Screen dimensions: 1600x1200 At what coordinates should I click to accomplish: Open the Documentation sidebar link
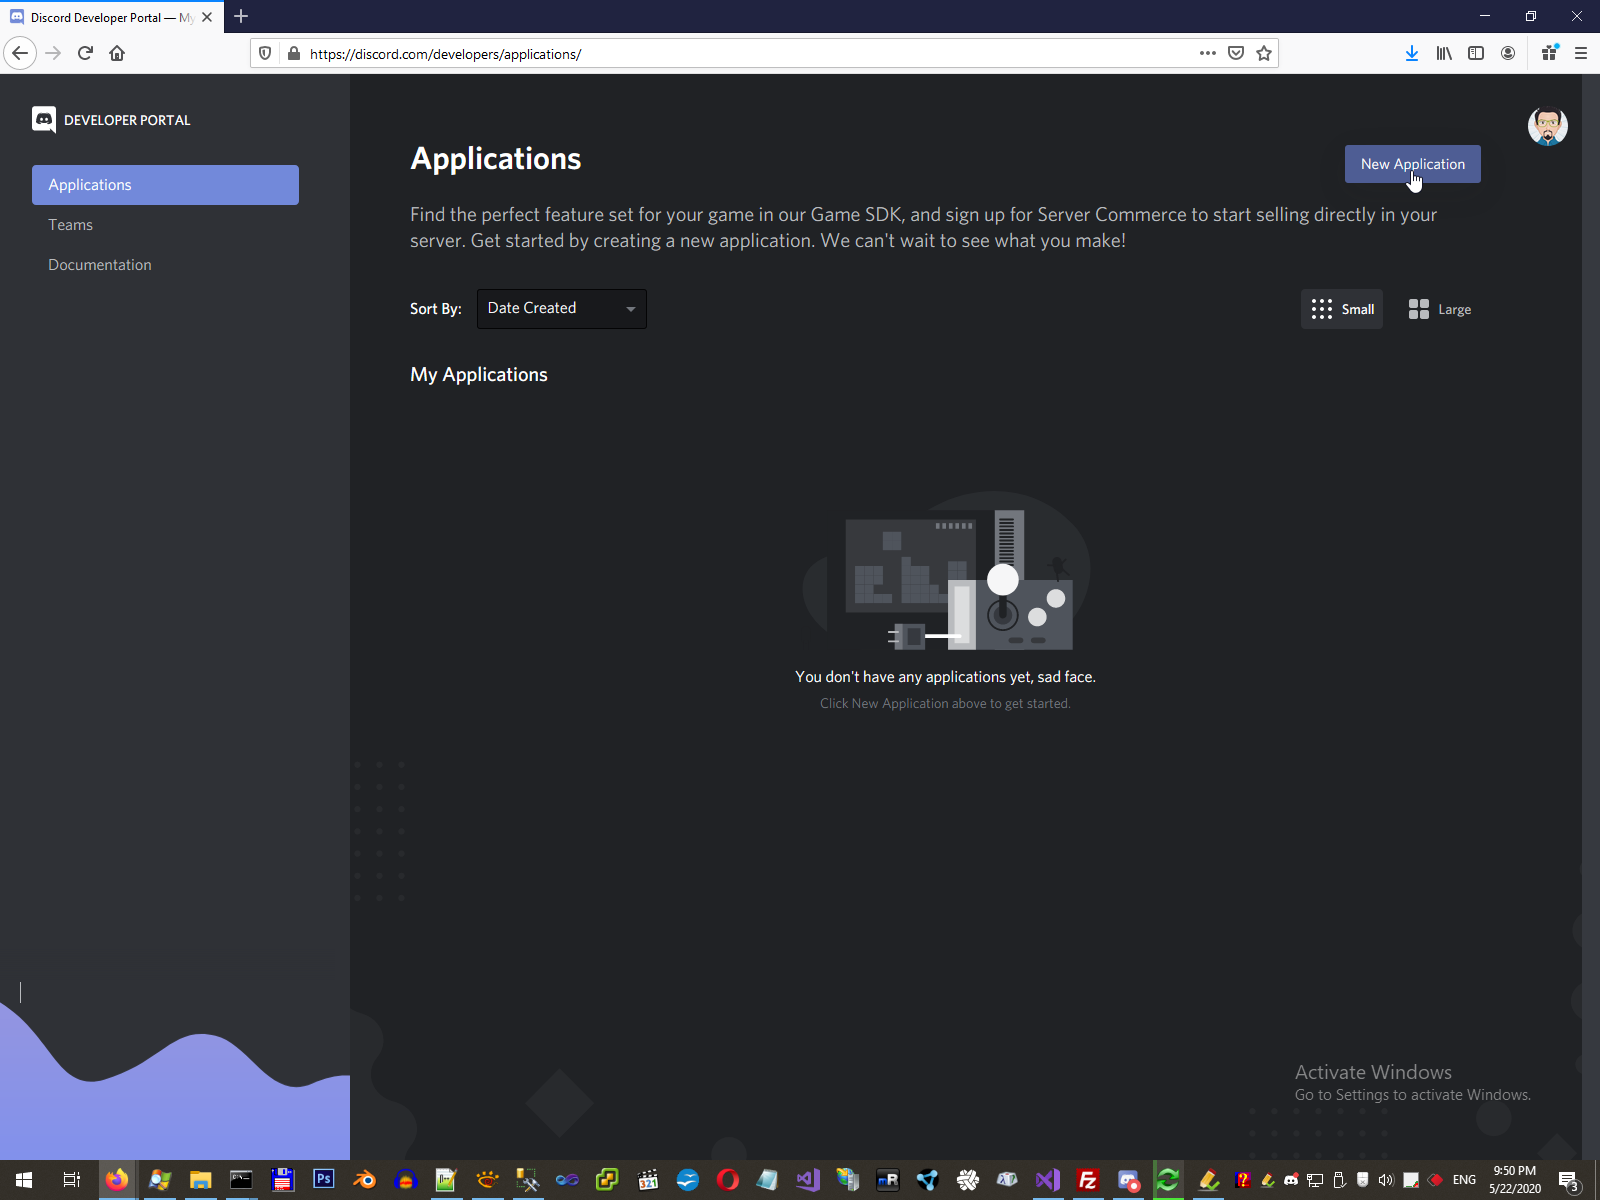[165, 265]
